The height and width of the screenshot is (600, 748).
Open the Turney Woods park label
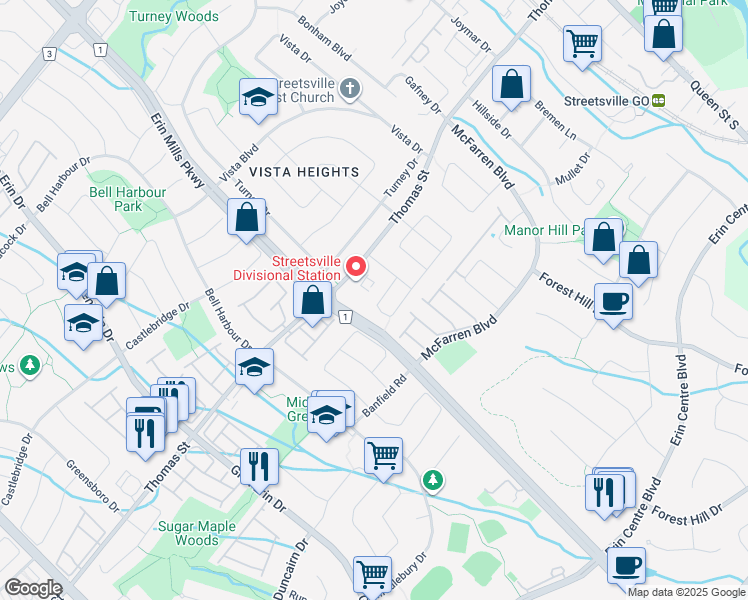[174, 16]
